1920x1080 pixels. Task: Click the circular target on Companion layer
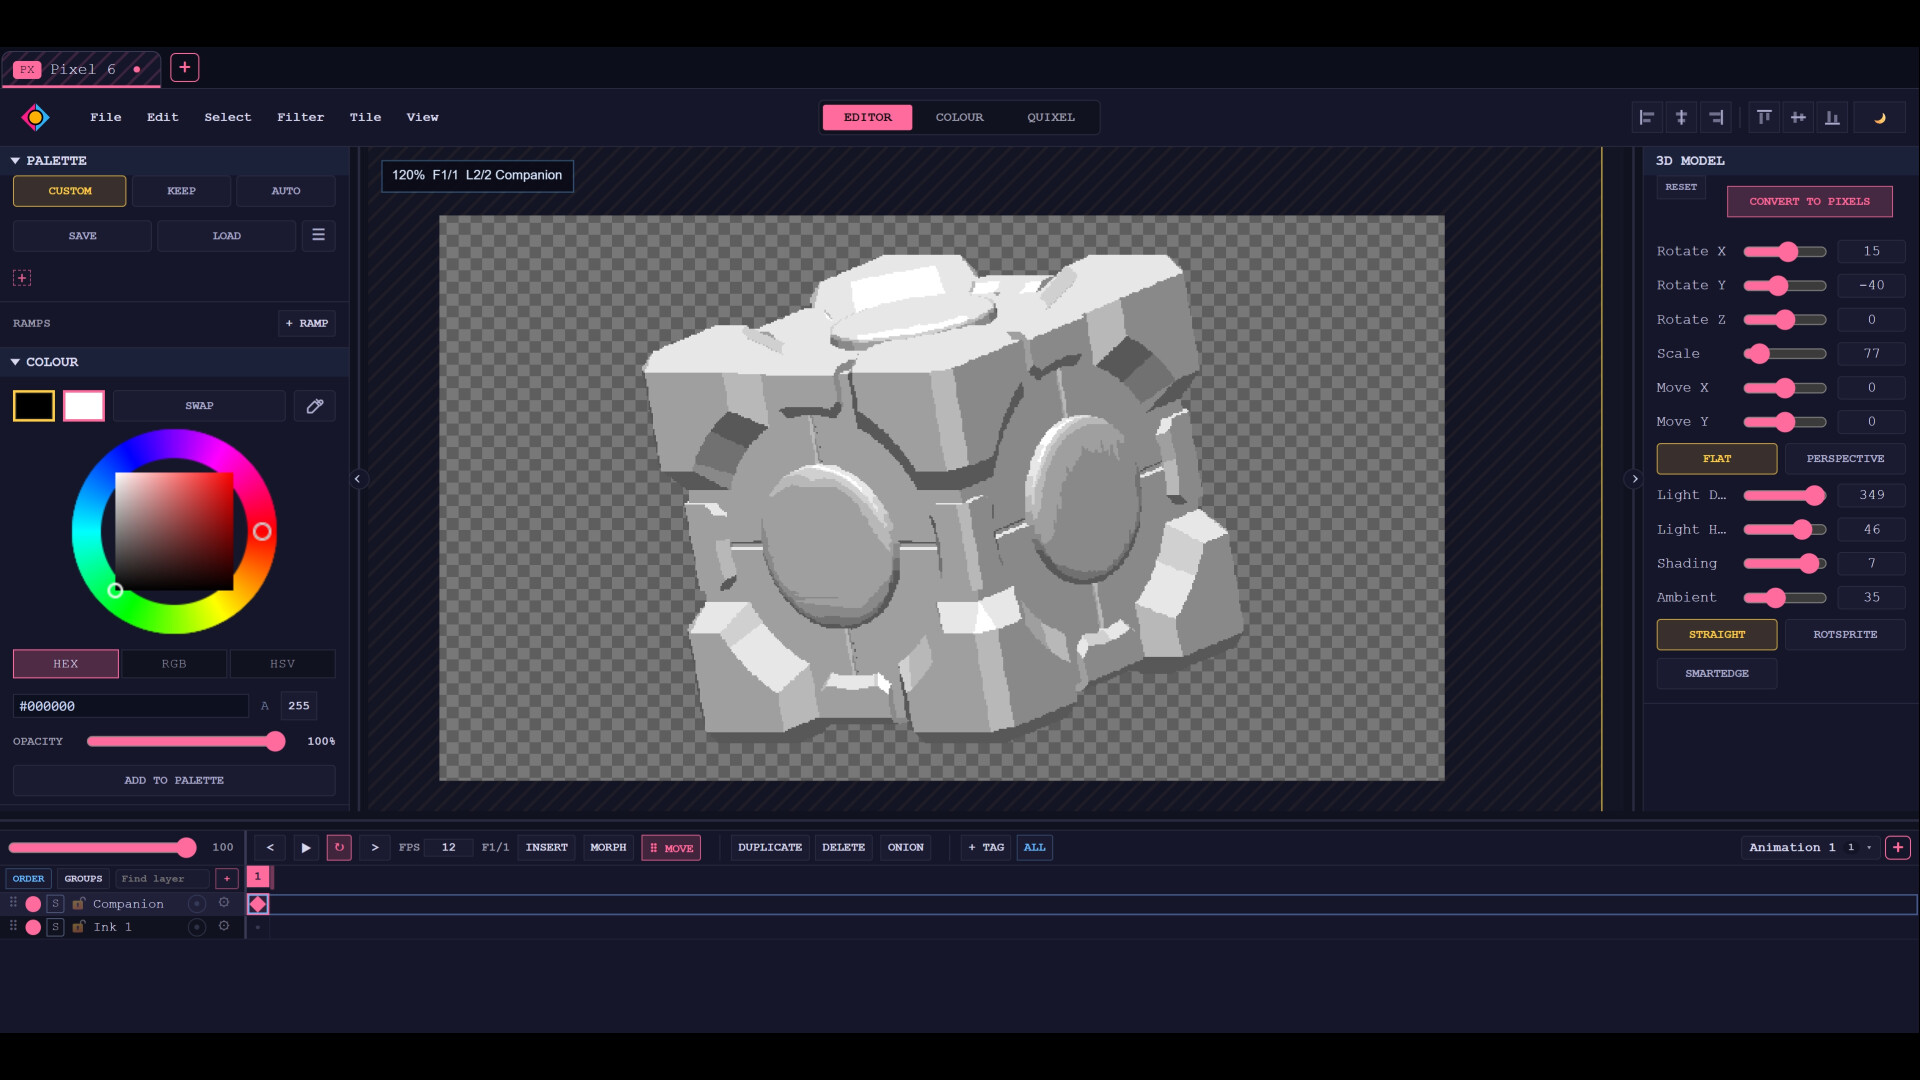pos(197,903)
